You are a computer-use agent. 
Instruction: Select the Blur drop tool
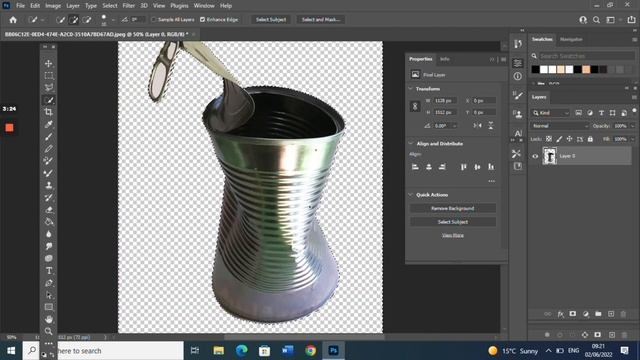pyautogui.click(x=49, y=234)
